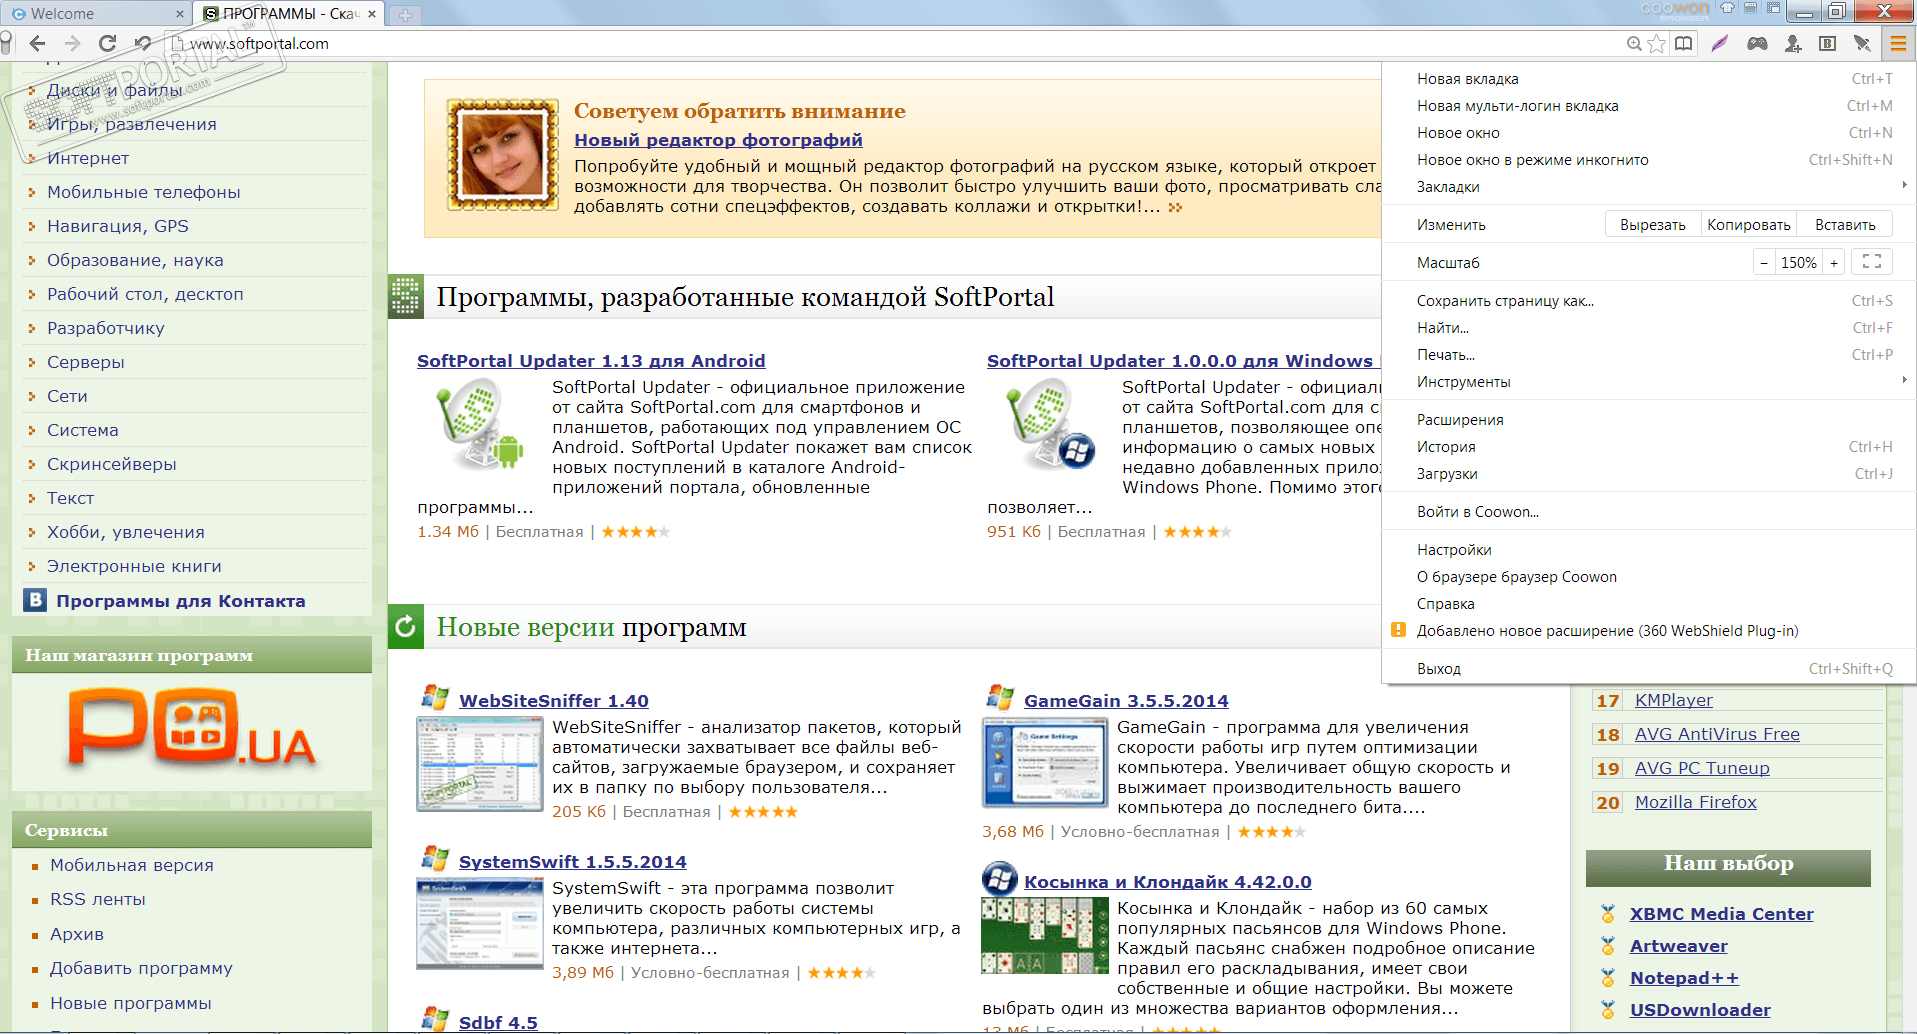The width and height of the screenshot is (1917, 1034).
Task: Click the WebSiteSniffer screenshot thumbnail
Action: [479, 764]
